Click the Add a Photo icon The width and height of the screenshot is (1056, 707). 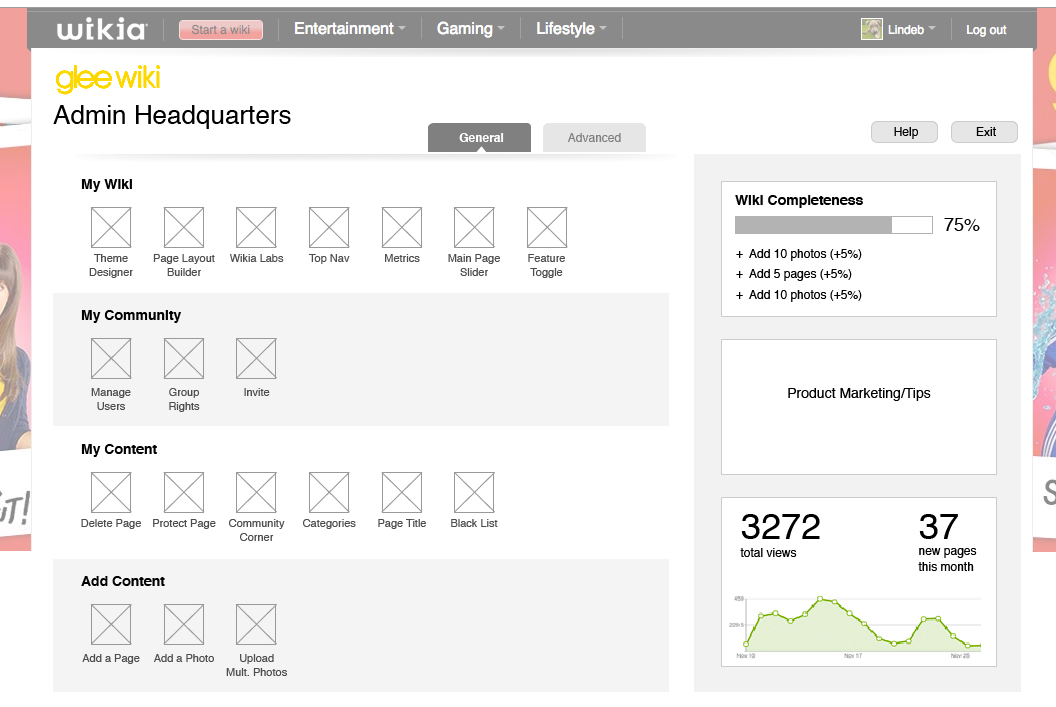click(184, 624)
